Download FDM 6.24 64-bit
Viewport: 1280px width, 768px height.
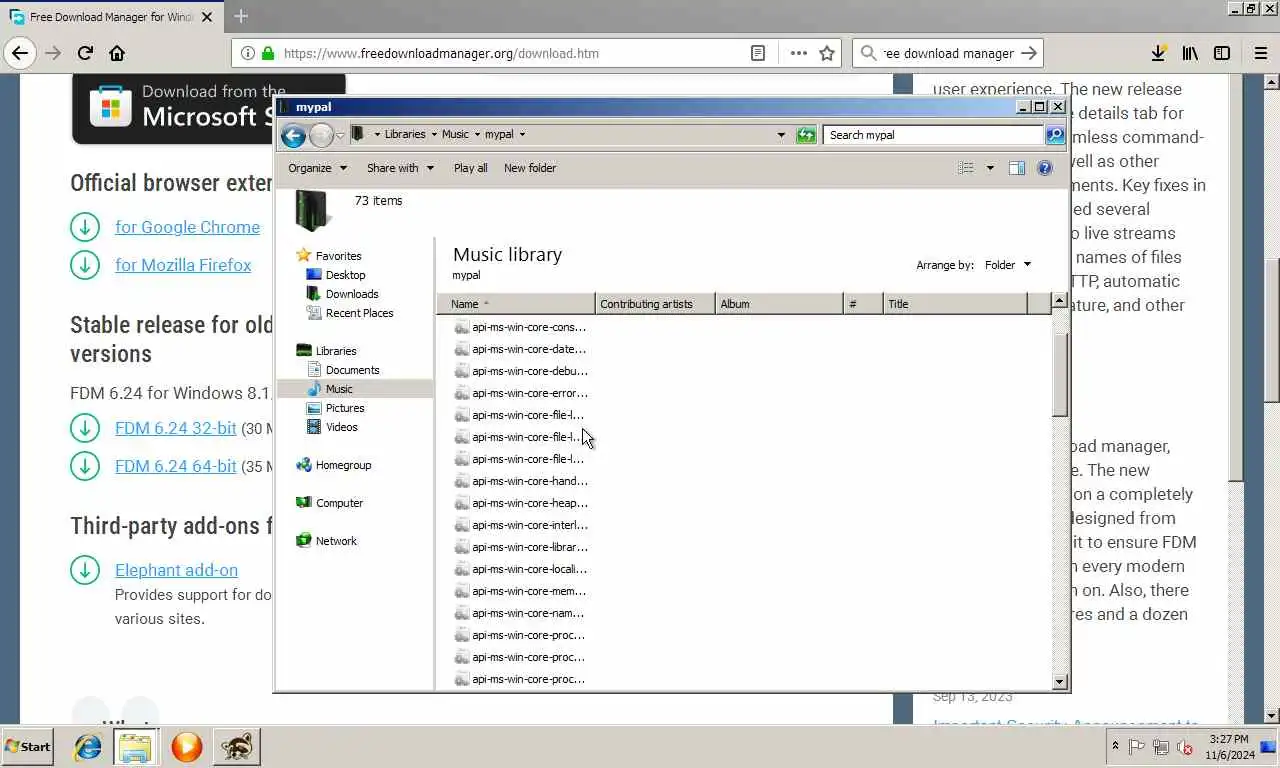point(175,466)
